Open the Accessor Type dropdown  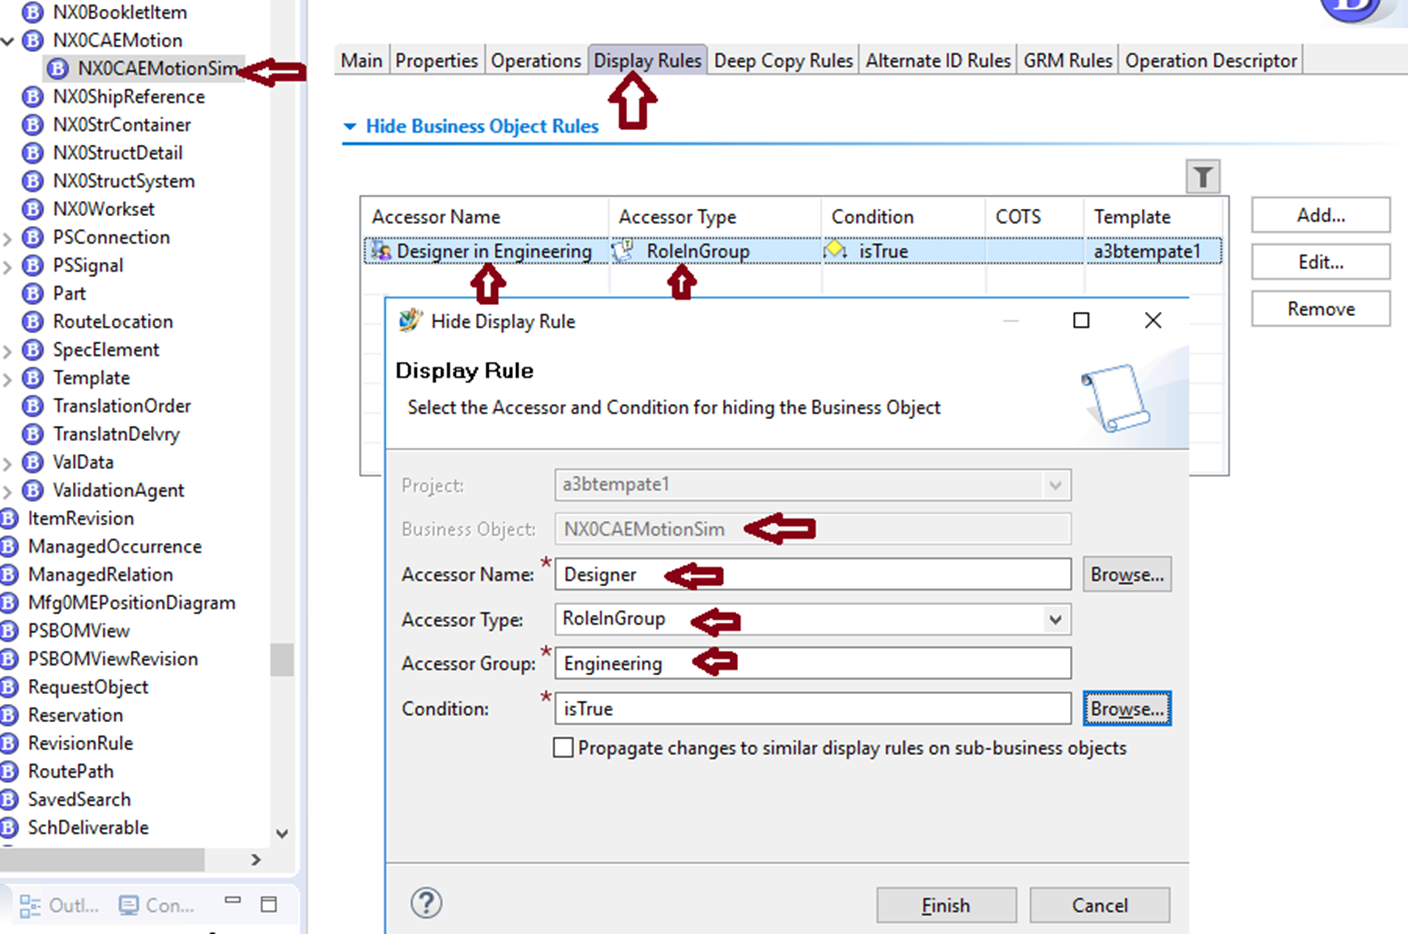point(1055,619)
